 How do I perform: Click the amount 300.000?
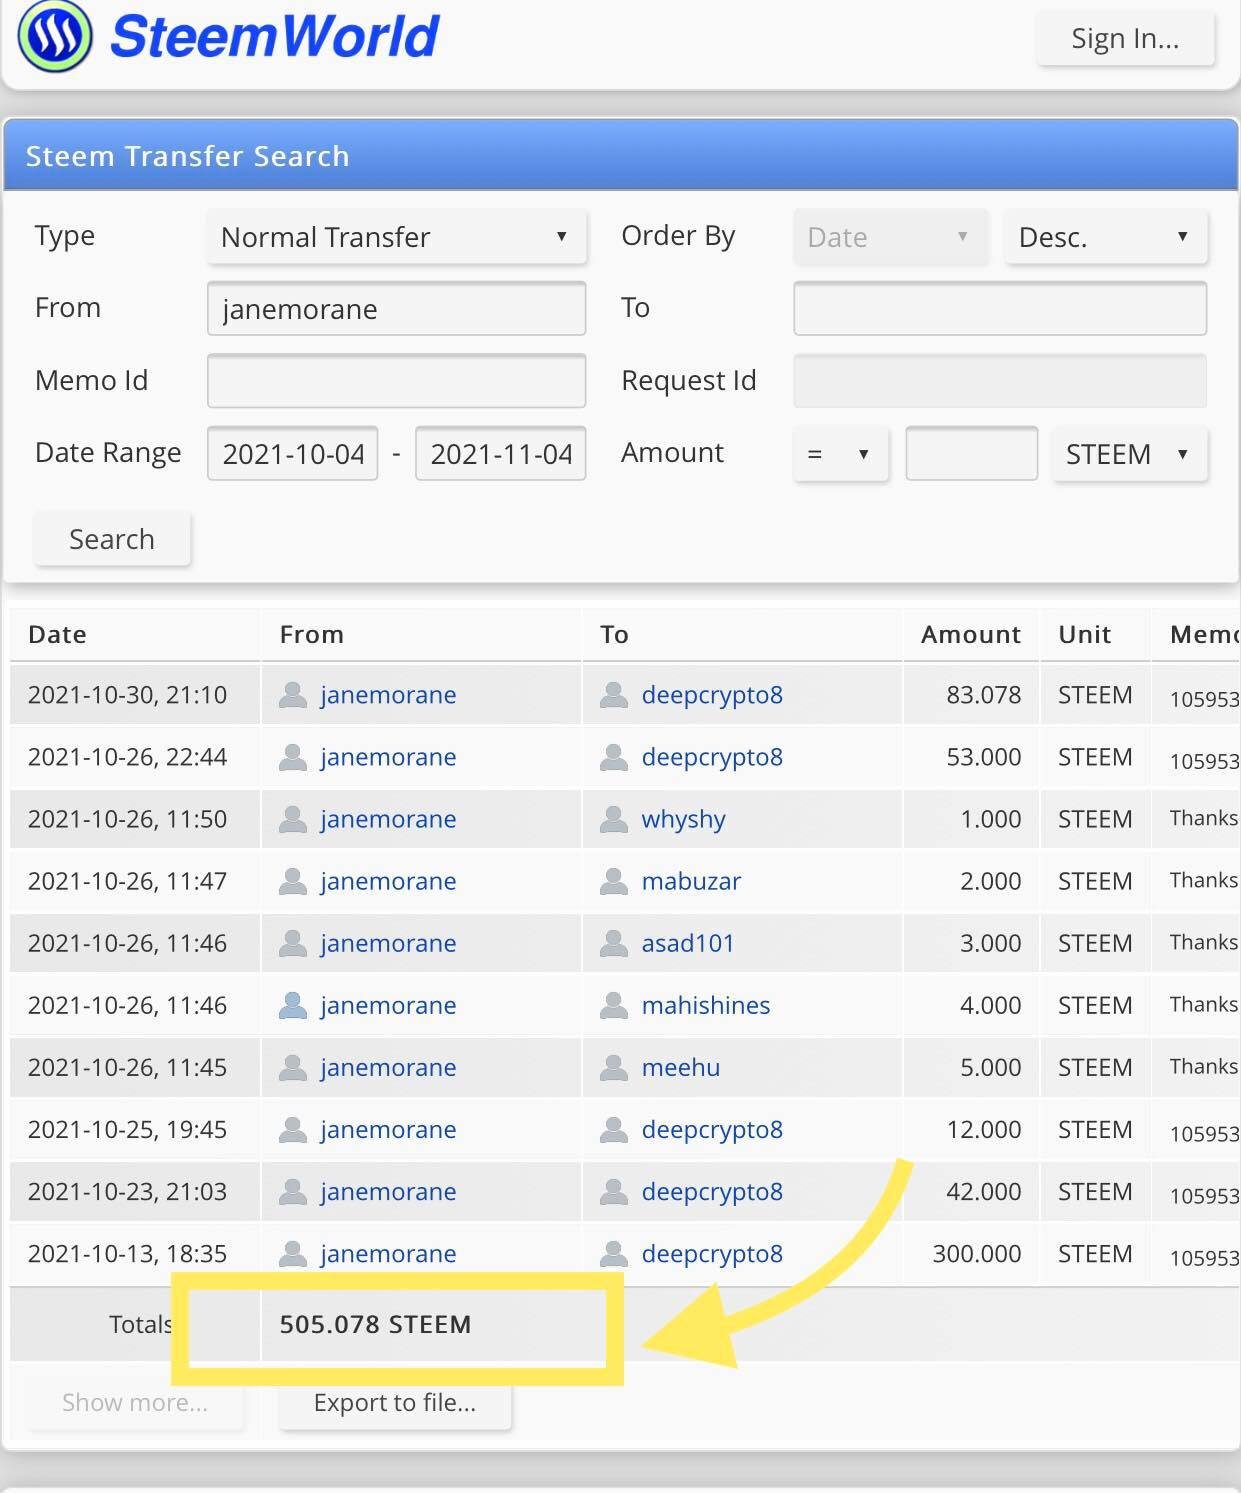977,1253
